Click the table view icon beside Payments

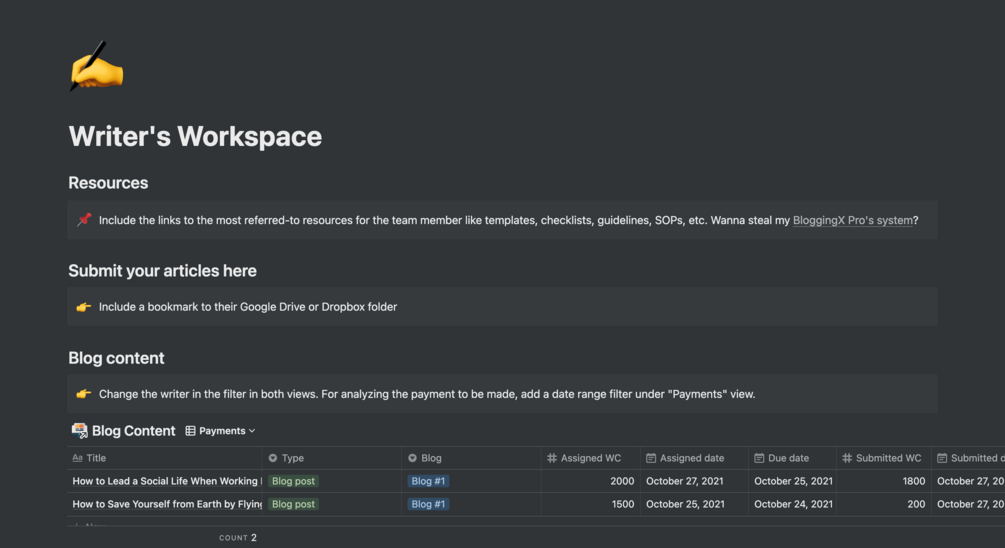(190, 431)
